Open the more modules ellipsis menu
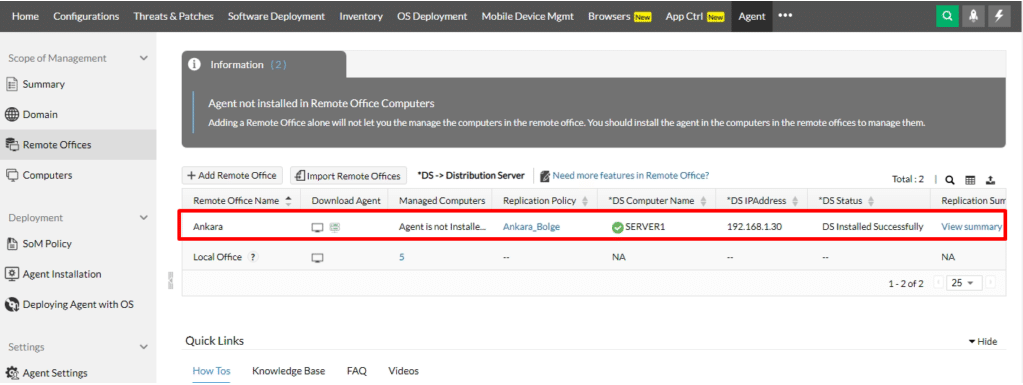The width and height of the screenshot is (1023, 385). tap(786, 16)
